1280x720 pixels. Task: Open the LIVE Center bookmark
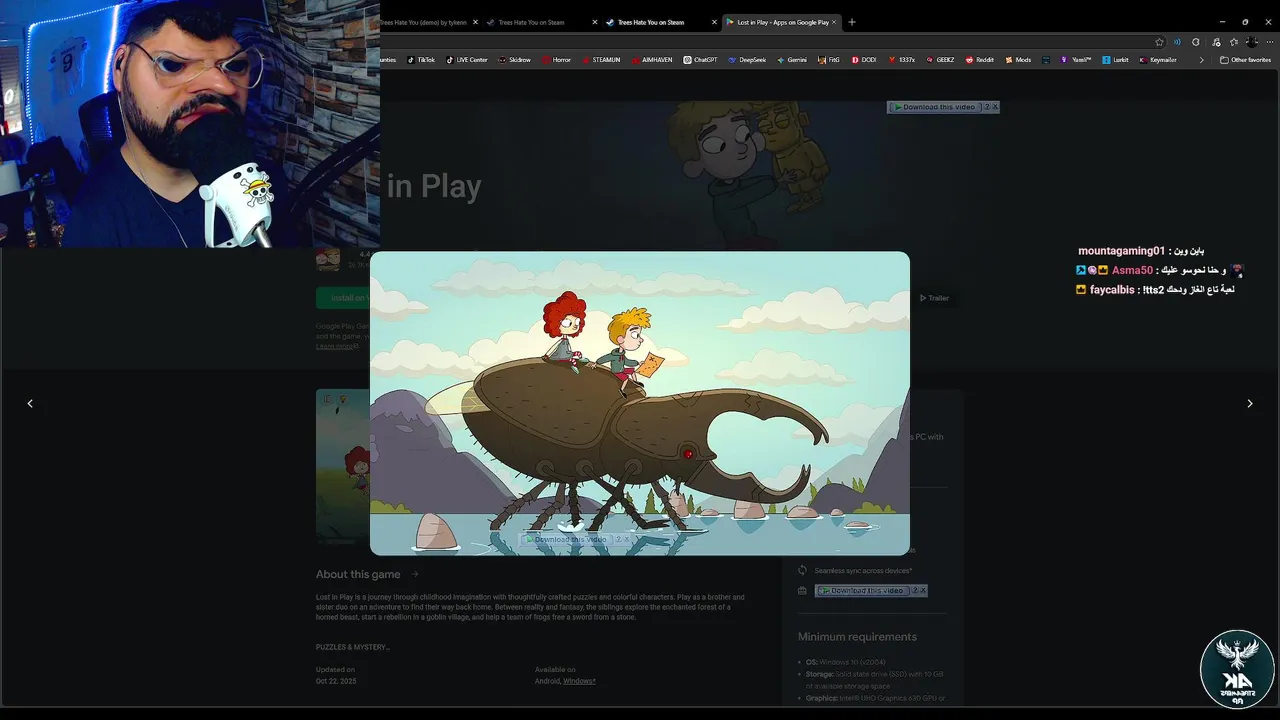click(x=466, y=60)
